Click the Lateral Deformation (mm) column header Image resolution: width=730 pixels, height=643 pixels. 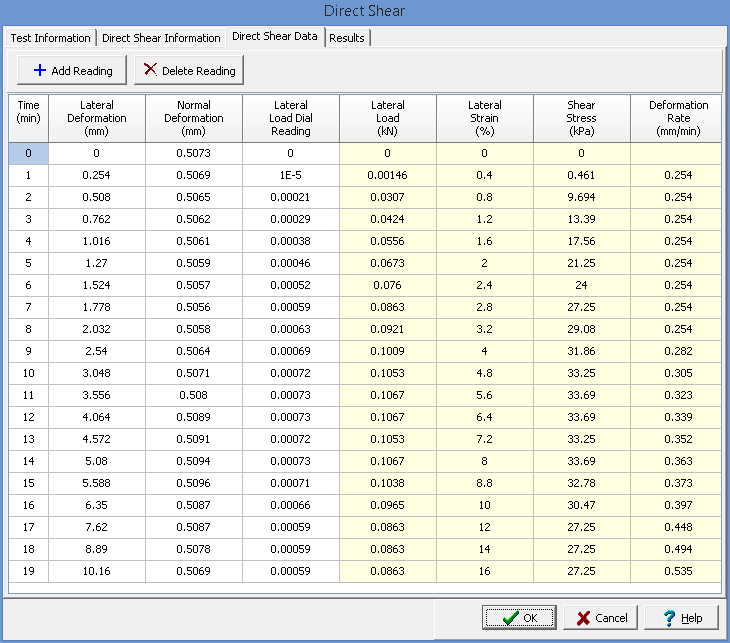[x=97, y=118]
